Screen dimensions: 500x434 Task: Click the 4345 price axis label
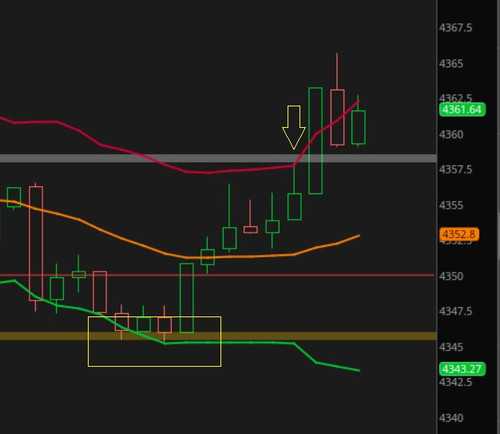[x=451, y=347]
